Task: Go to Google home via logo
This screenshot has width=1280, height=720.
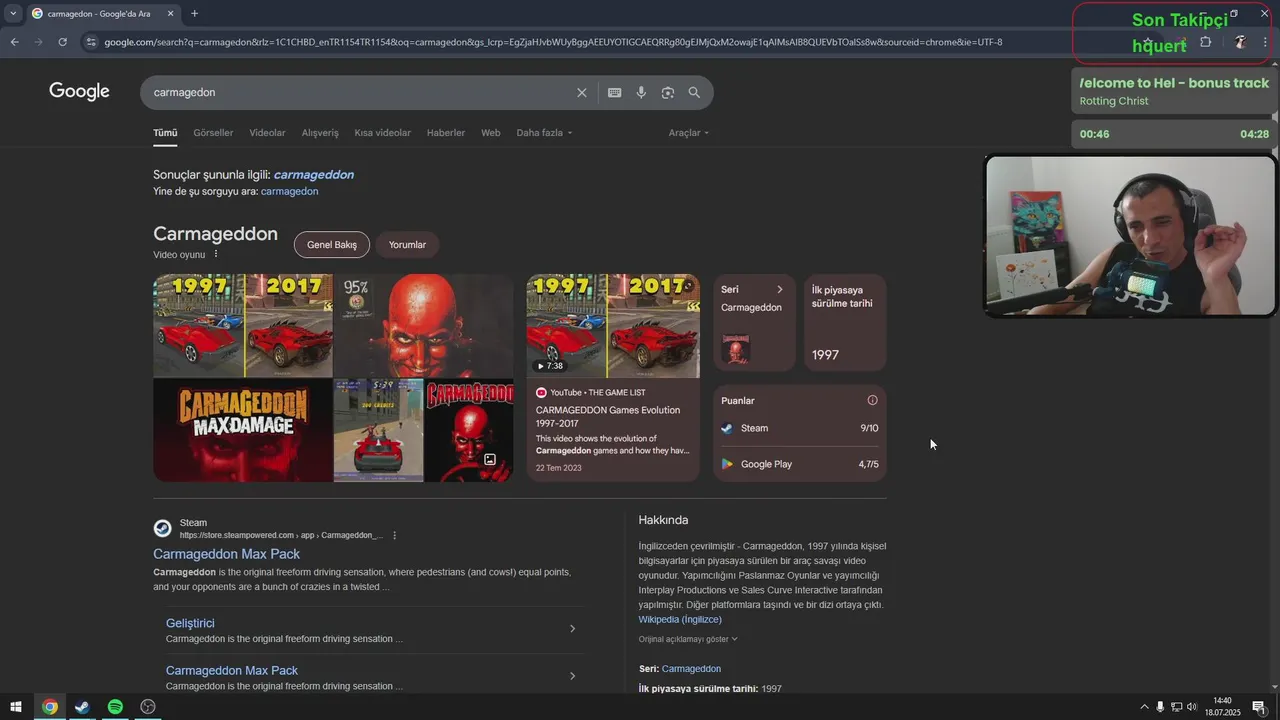Action: coord(79,92)
